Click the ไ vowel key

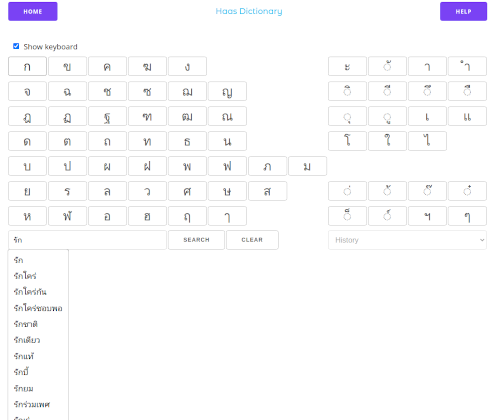tap(427, 141)
